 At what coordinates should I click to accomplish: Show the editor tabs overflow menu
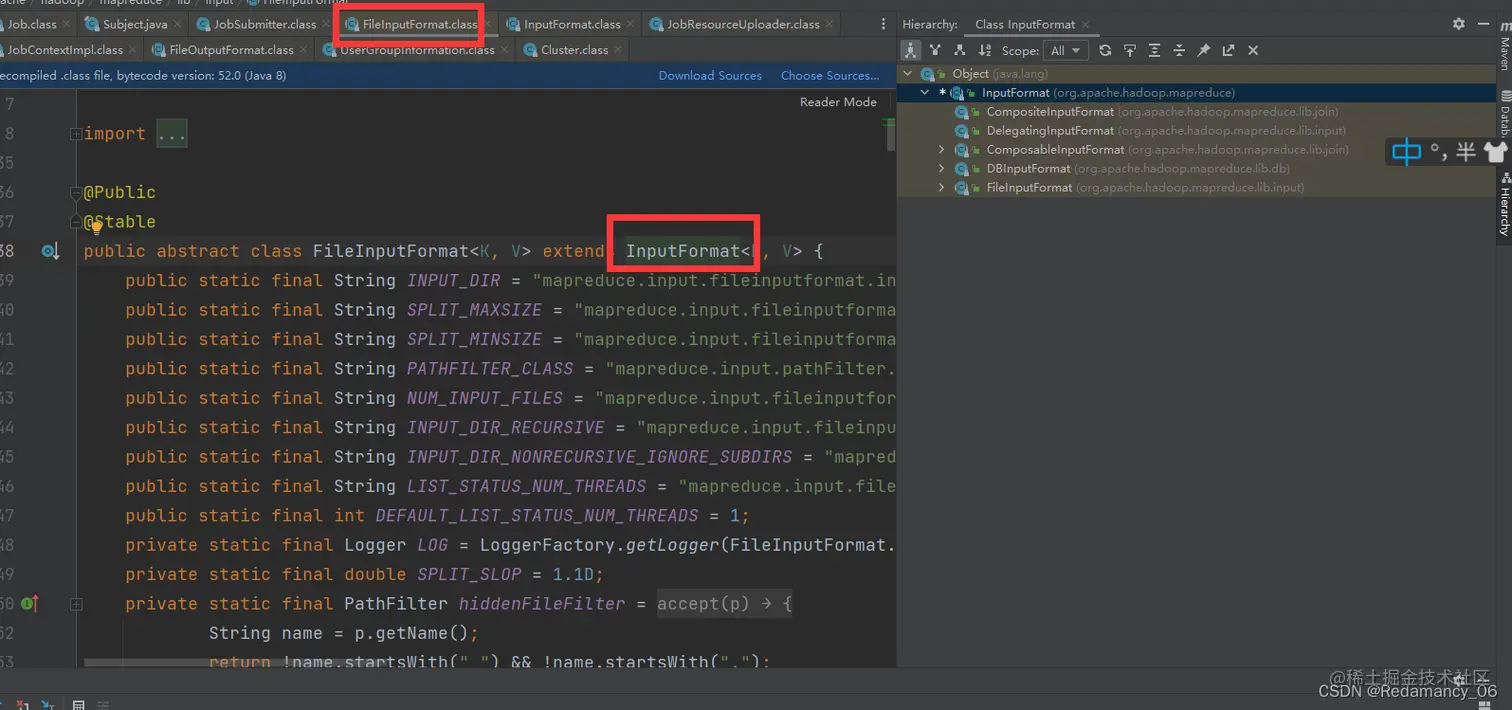pyautogui.click(x=883, y=24)
